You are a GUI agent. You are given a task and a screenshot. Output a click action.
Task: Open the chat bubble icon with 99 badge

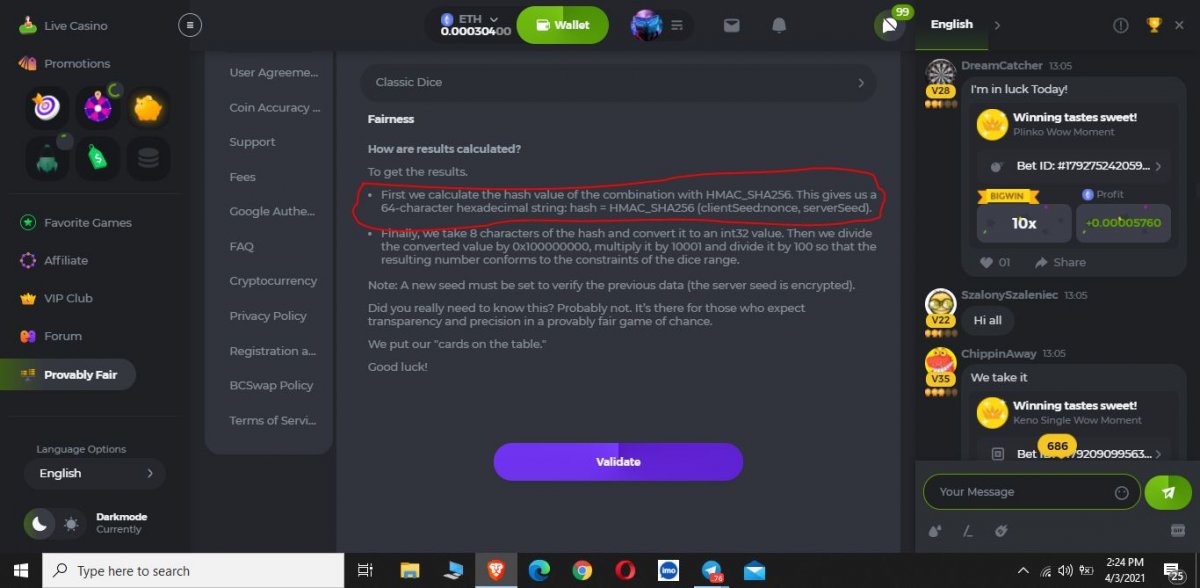pos(889,25)
